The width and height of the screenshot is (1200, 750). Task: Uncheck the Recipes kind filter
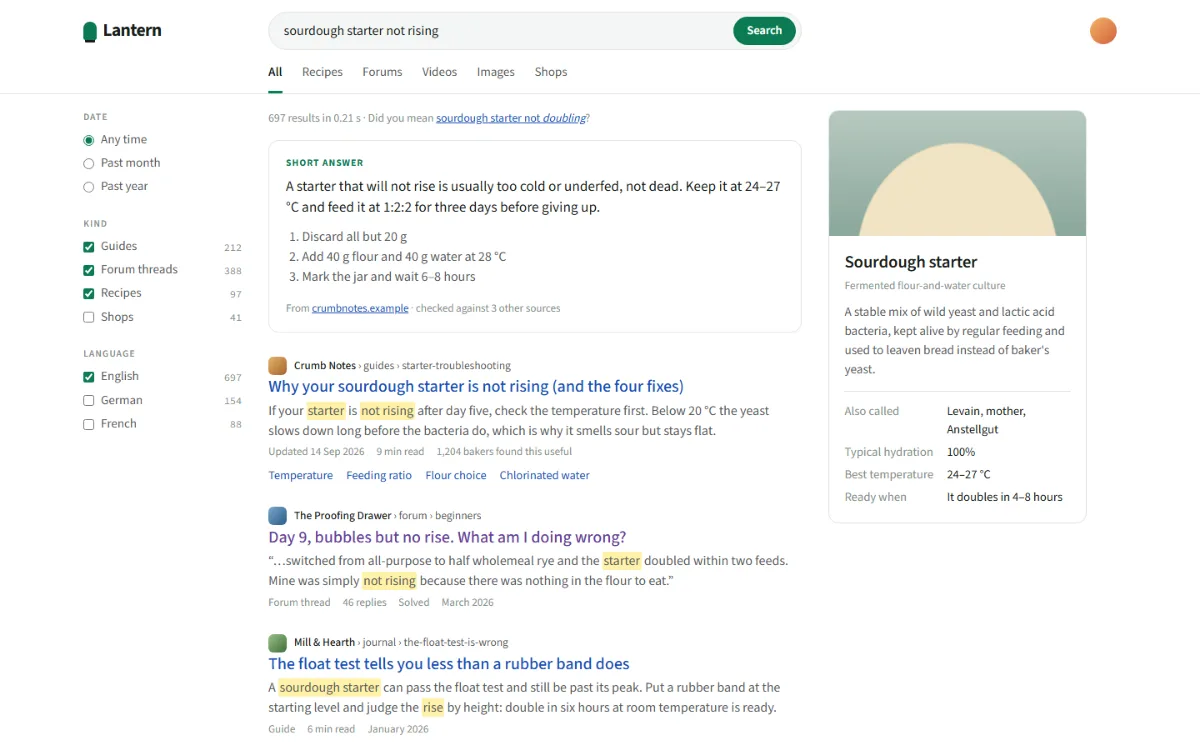[89, 294]
